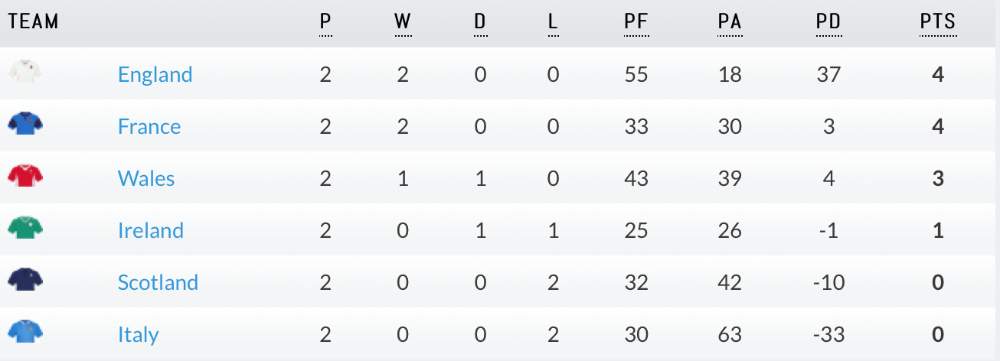
Task: Click the W wins column header
Action: 402,22
